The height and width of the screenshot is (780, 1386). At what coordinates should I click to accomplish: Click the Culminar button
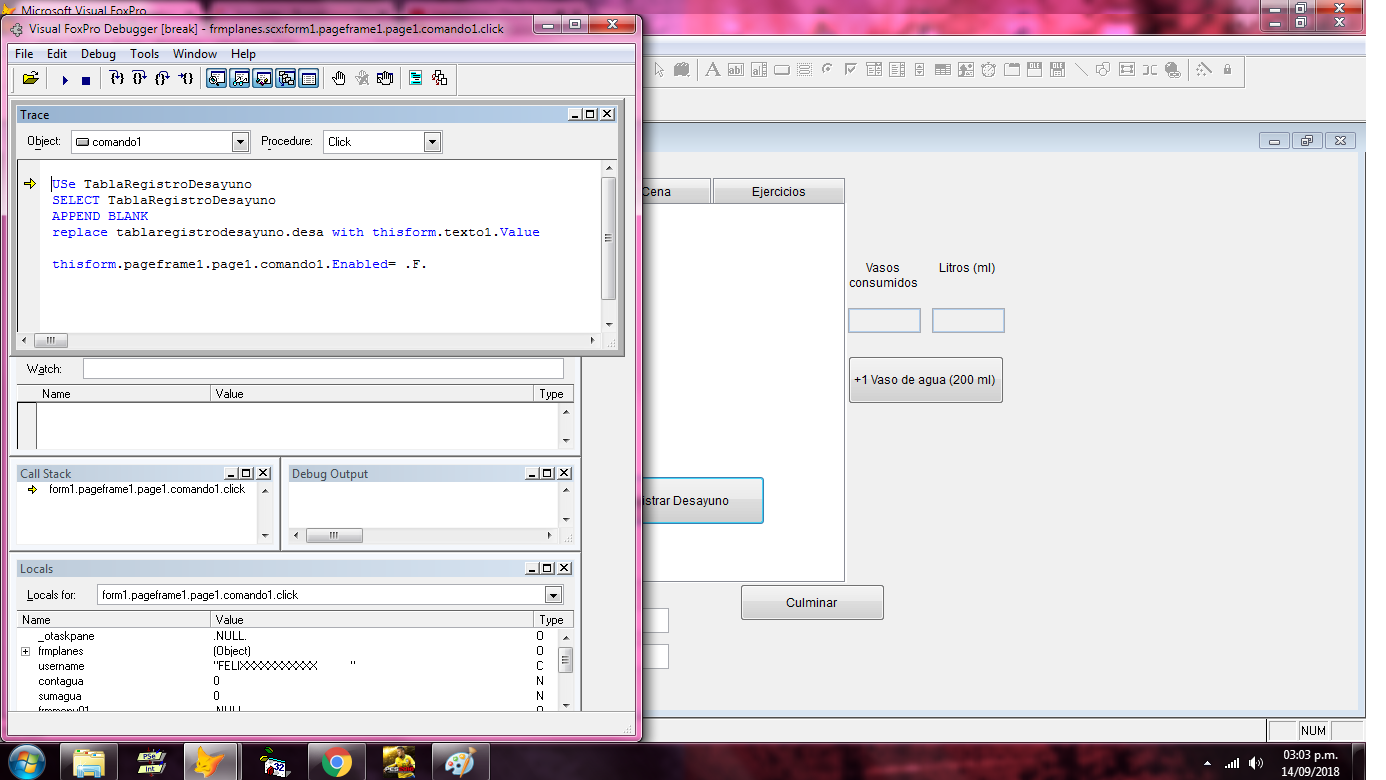tap(812, 603)
